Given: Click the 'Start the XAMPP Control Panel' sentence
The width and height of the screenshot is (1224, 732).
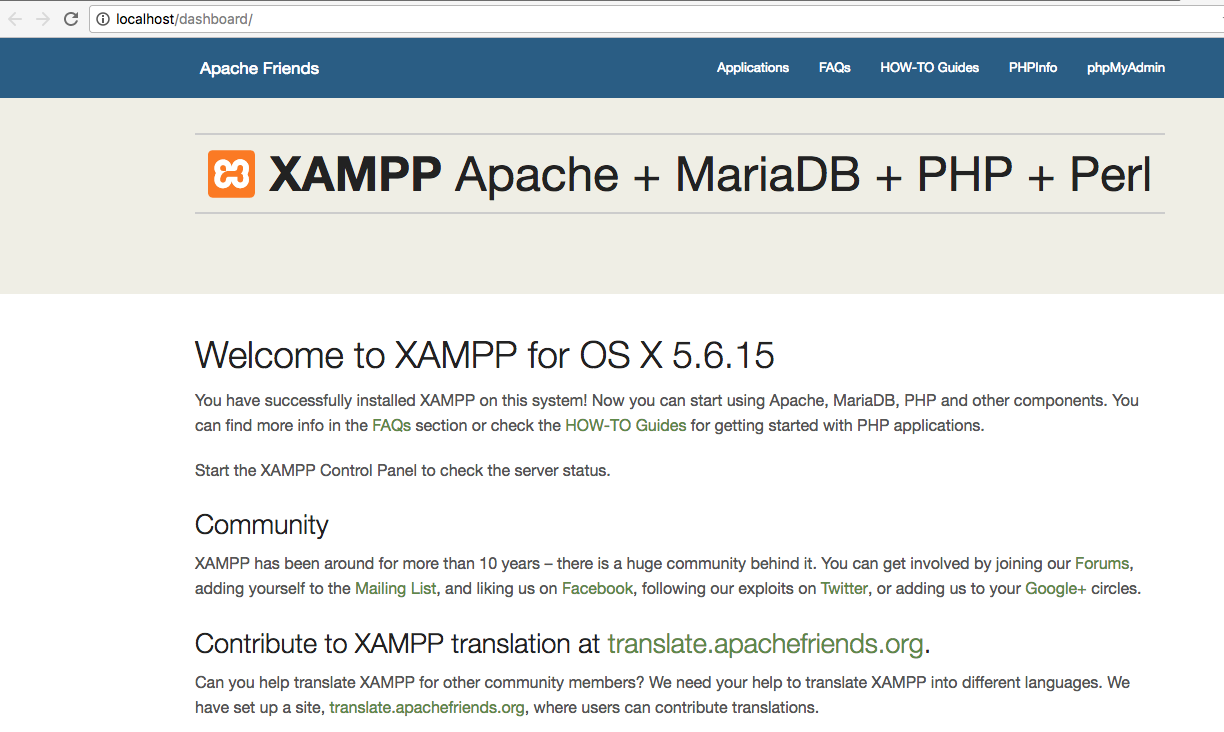Looking at the screenshot, I should 403,470.
